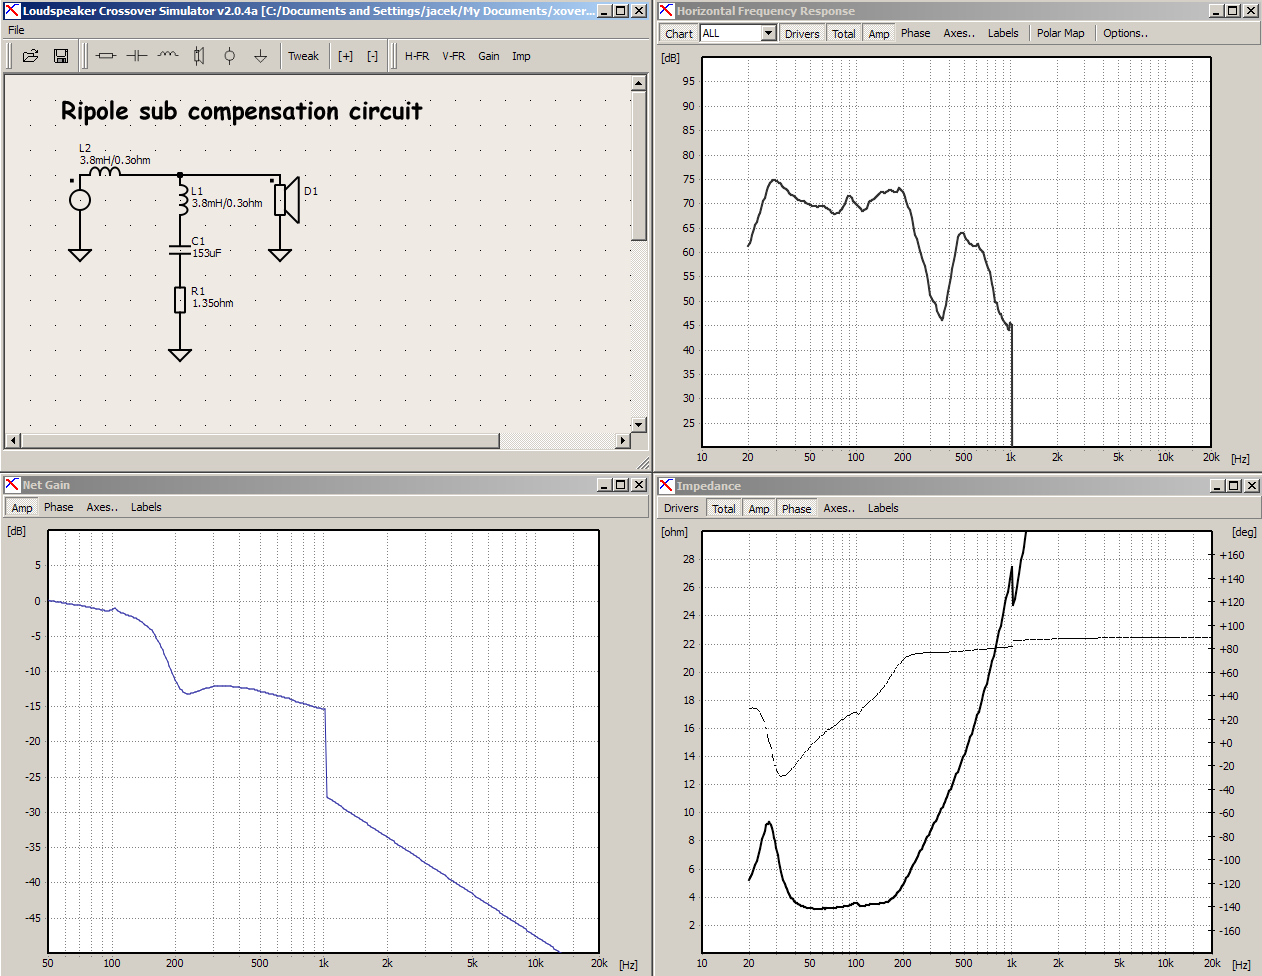Open Labels in Impedance window
The width and height of the screenshot is (1262, 976).
coord(883,508)
